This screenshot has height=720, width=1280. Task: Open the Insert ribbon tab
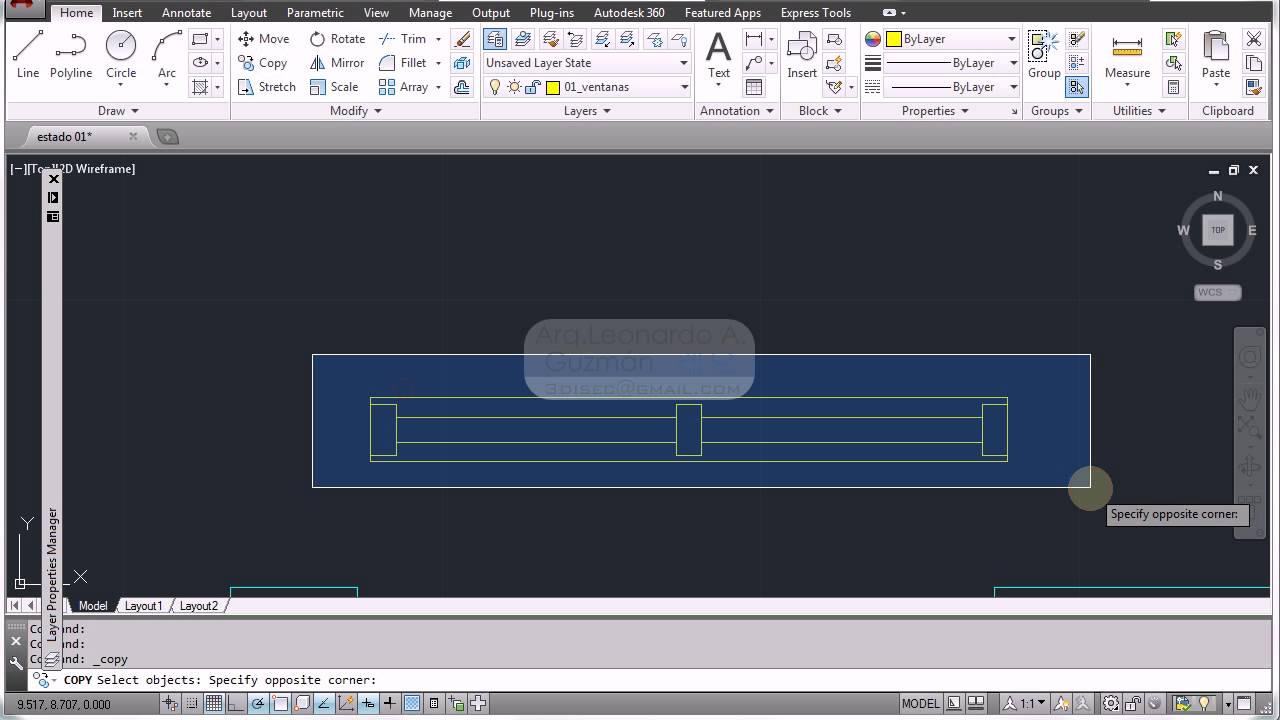point(127,13)
